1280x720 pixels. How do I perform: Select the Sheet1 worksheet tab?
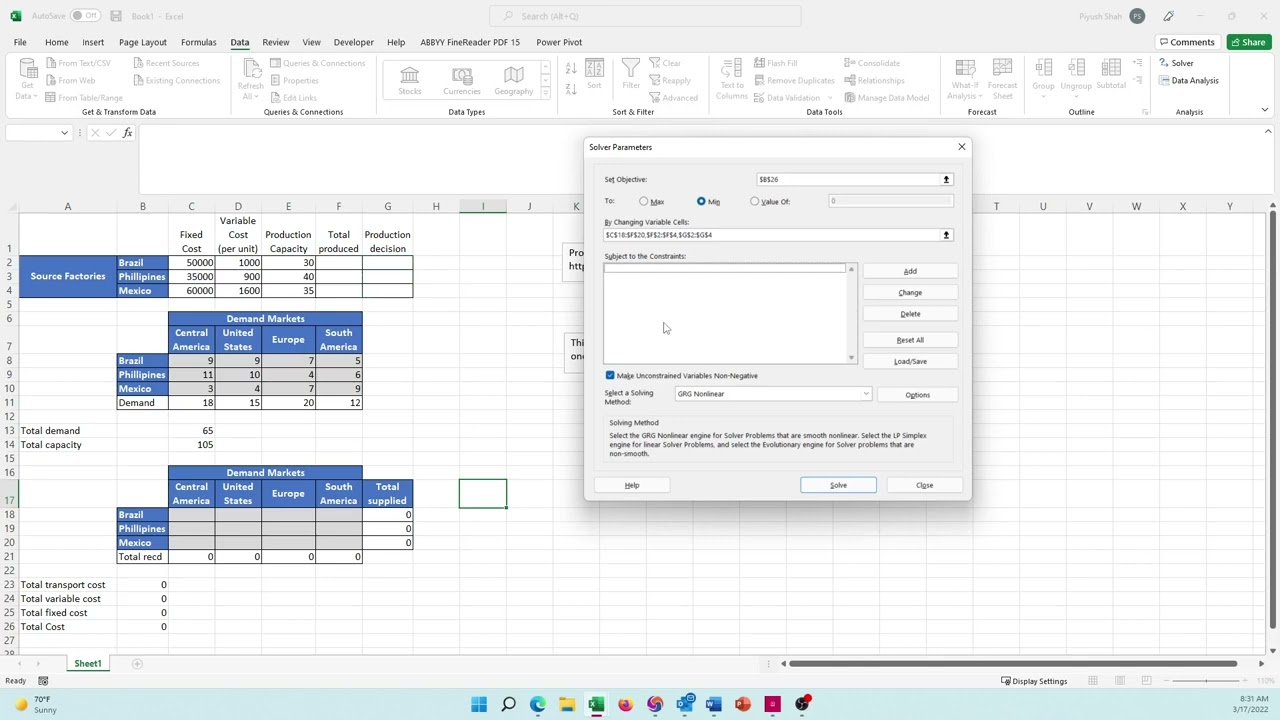(87, 664)
